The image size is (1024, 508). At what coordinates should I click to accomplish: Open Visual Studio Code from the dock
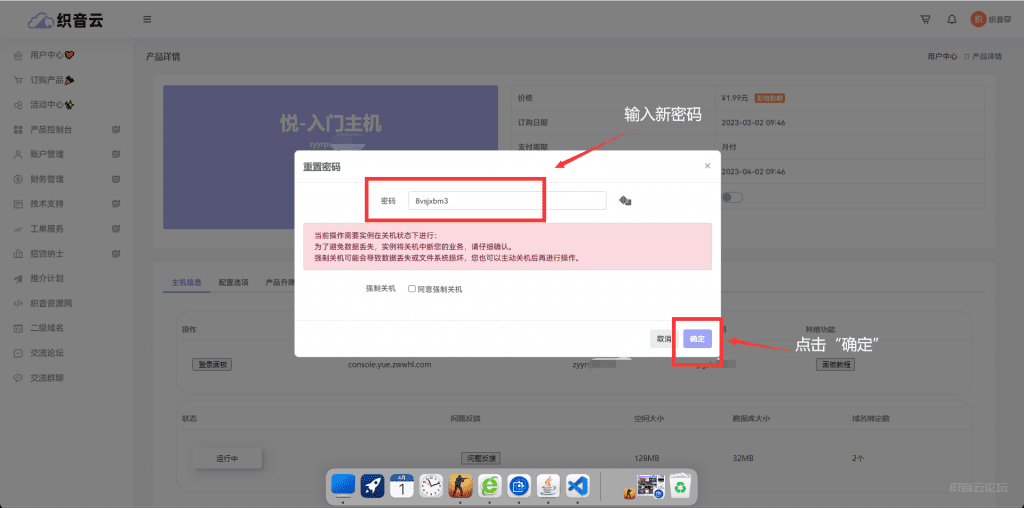[x=577, y=485]
